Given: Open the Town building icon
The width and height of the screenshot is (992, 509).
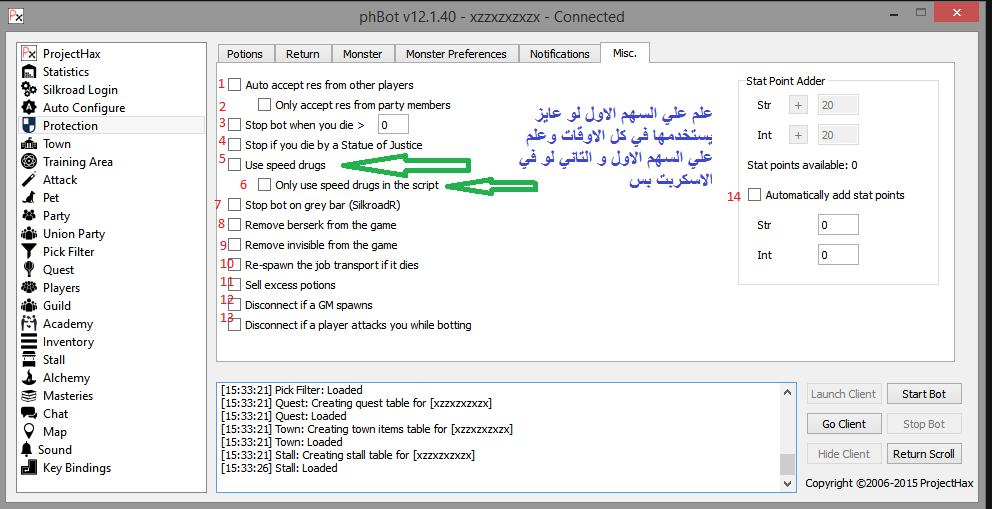Looking at the screenshot, I should pyautogui.click(x=29, y=144).
